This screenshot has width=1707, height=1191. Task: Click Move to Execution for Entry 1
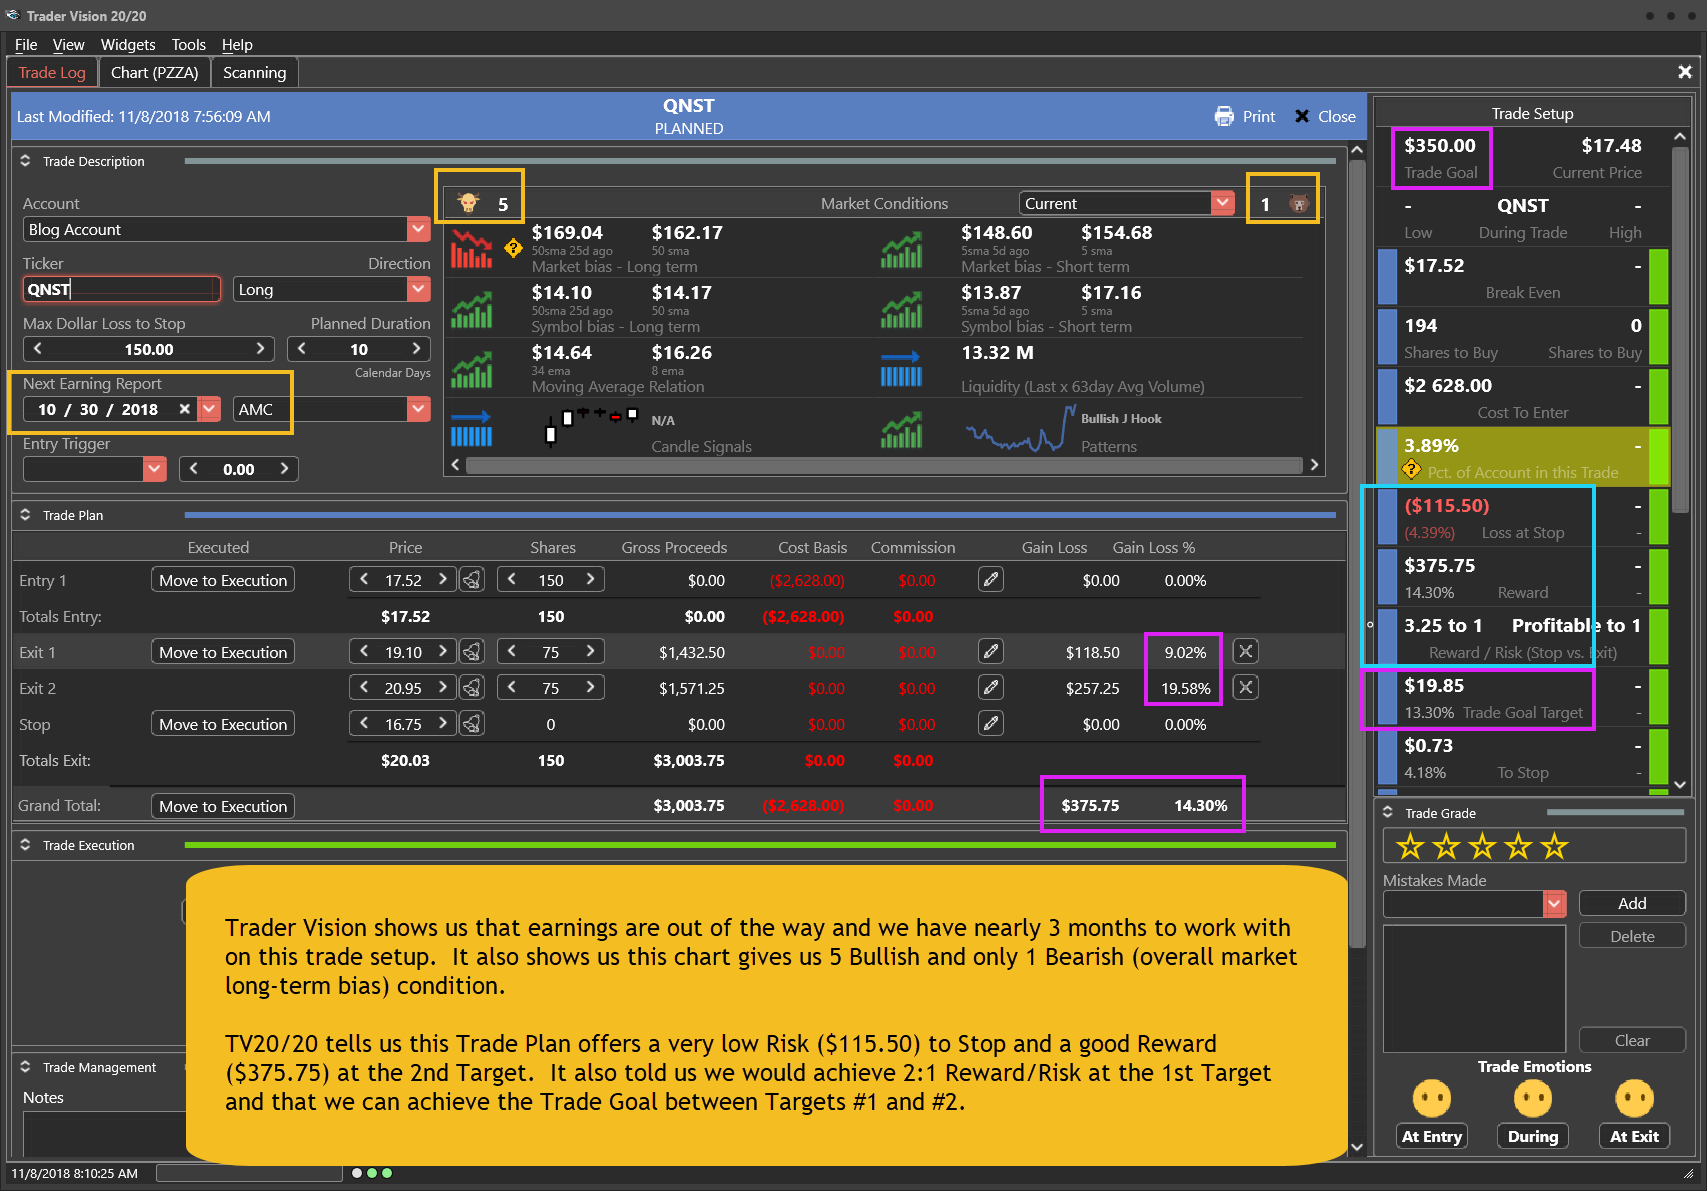[223, 580]
